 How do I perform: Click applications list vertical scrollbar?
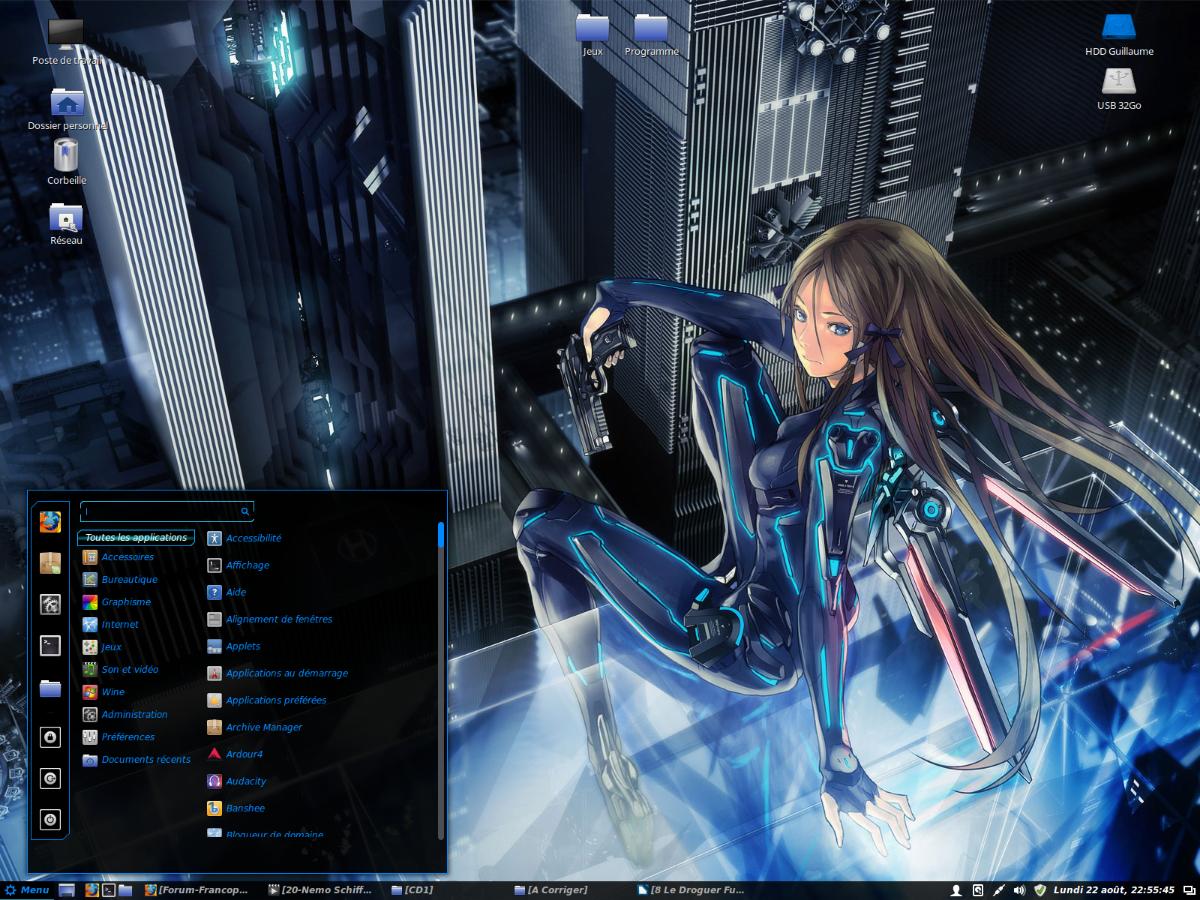coord(441,680)
